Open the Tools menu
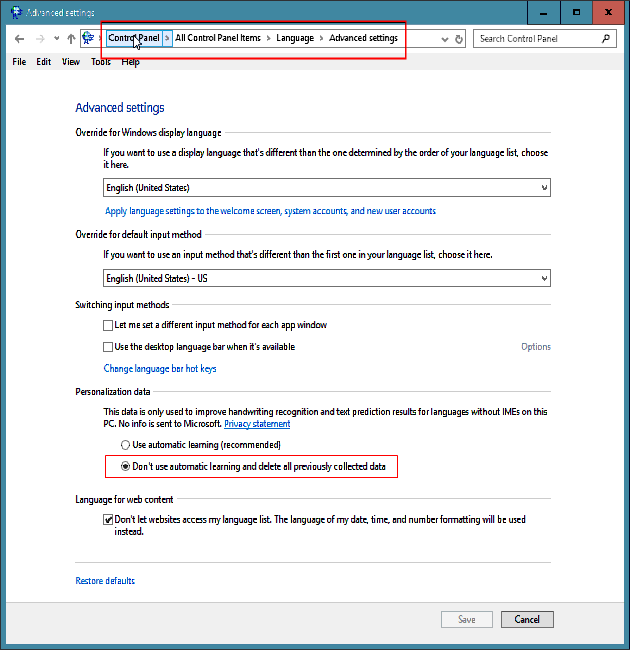Screen dimensions: 630x650 101,62
